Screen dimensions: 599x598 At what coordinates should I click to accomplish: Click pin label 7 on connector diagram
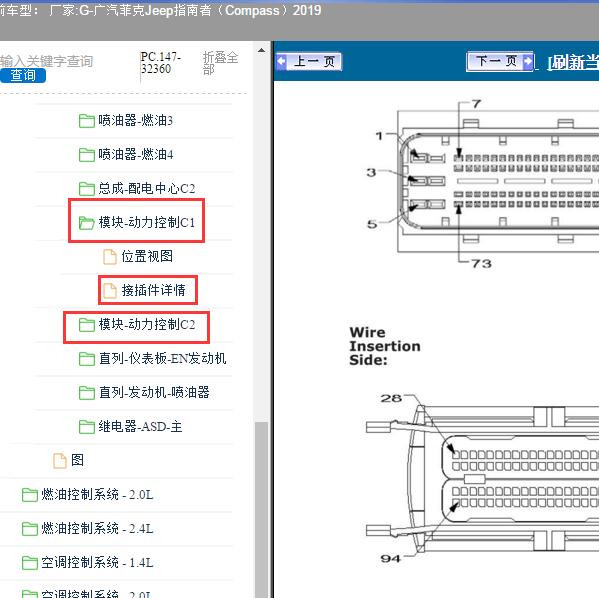coord(476,104)
